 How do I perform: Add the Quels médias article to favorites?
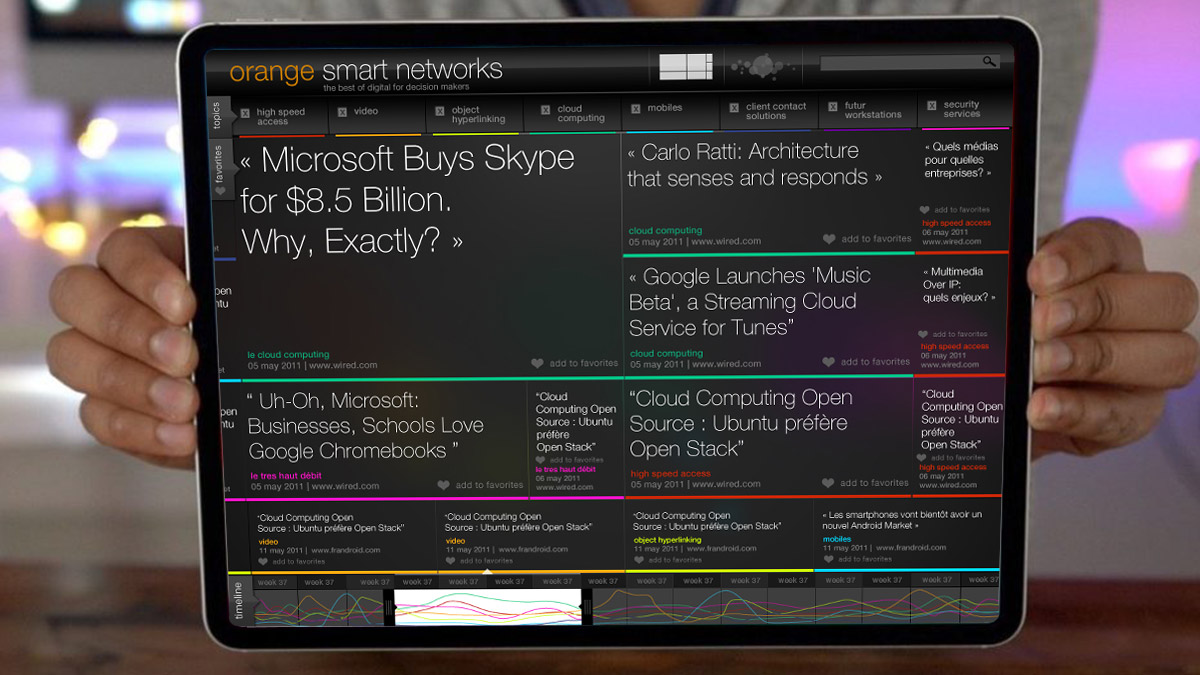(955, 210)
